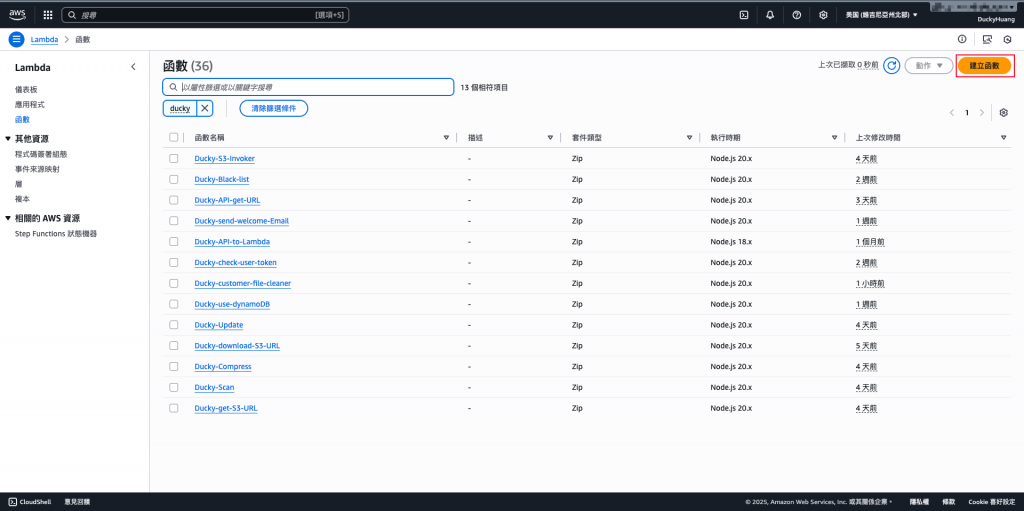Sort by function name column arrow
Image resolution: width=1024 pixels, height=511 pixels.
(x=446, y=137)
